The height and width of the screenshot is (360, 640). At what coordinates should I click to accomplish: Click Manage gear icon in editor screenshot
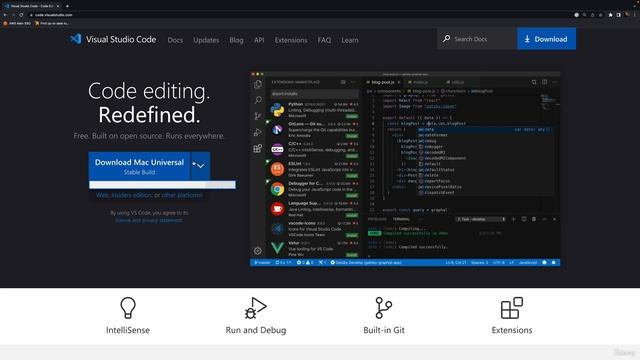tap(258, 251)
